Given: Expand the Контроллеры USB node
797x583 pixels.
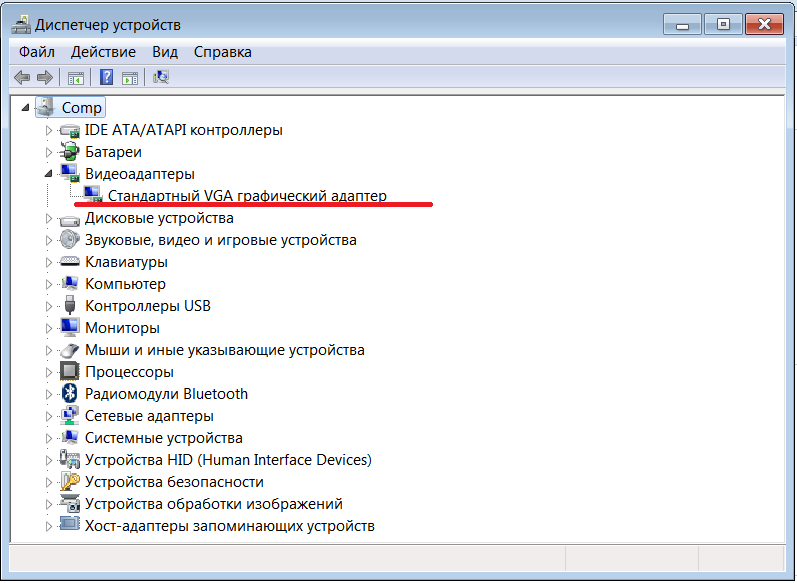Looking at the screenshot, I should click(49, 306).
